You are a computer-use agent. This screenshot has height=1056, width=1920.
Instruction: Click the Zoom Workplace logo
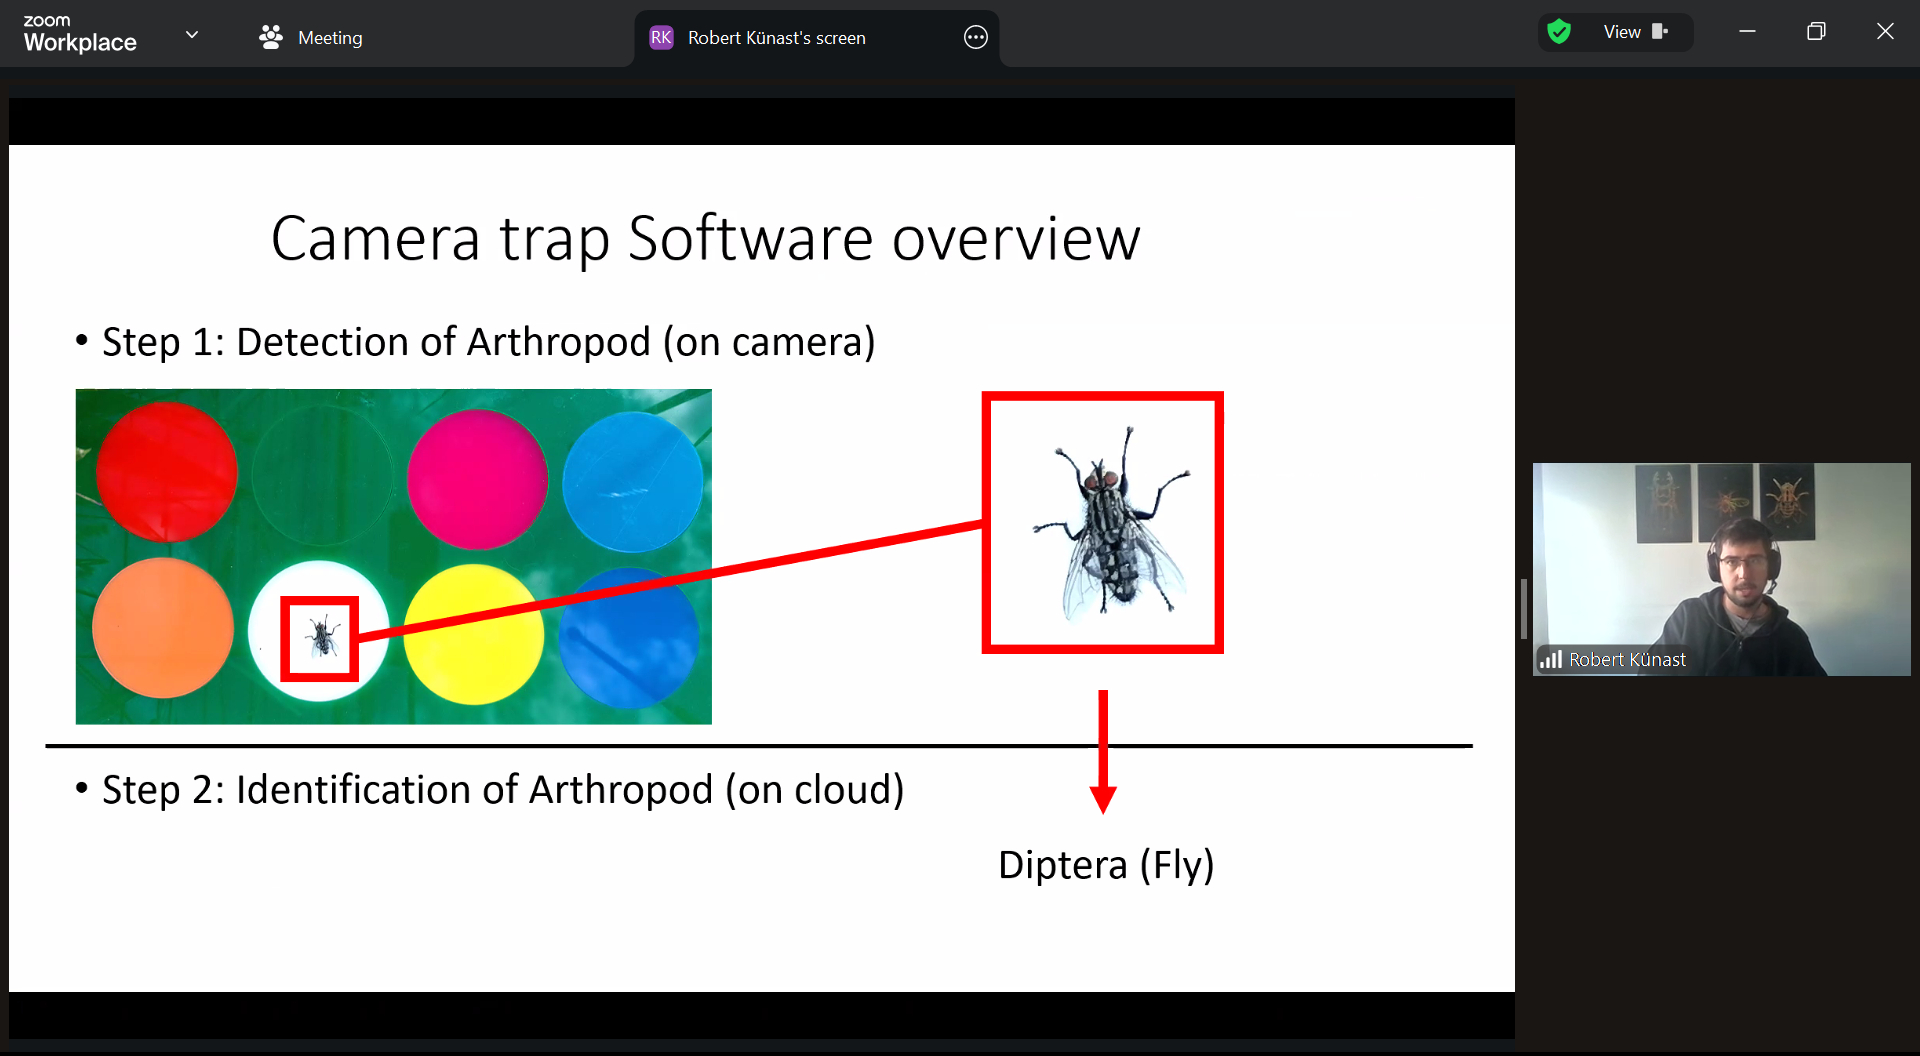click(x=80, y=34)
